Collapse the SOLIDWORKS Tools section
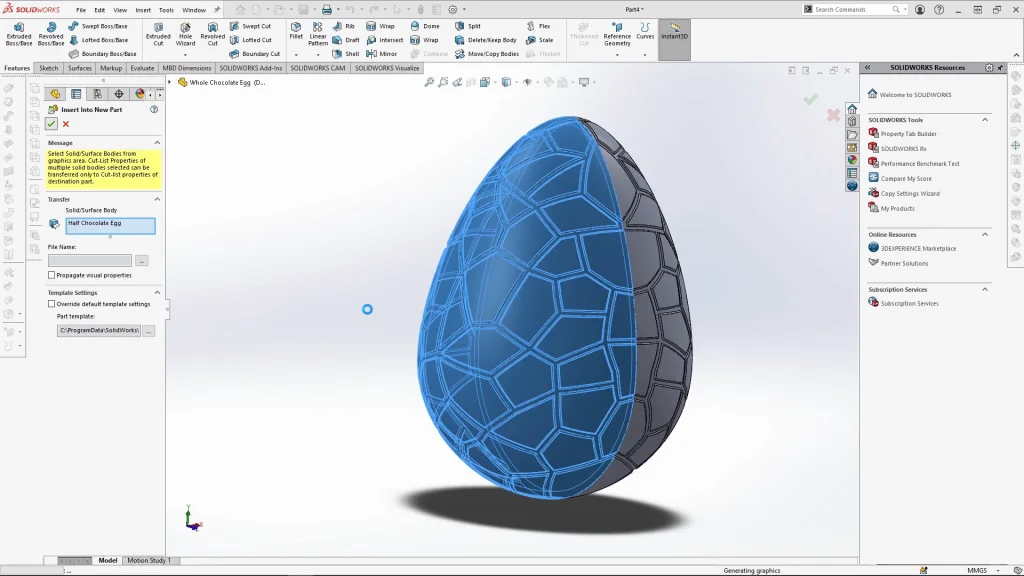 tap(984, 120)
